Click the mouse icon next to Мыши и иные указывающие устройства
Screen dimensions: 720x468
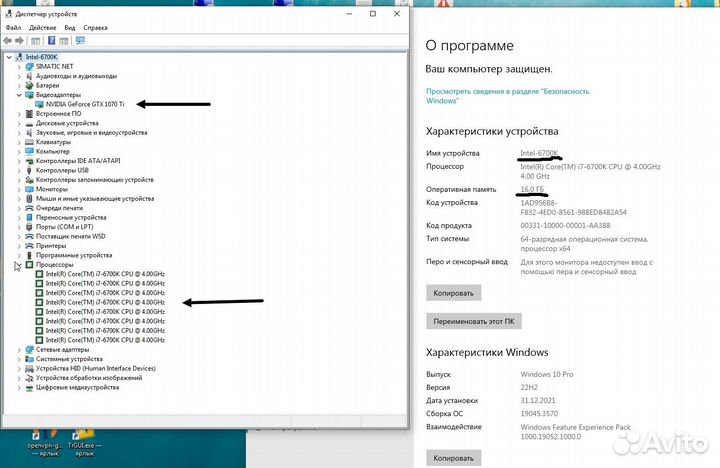coord(29,198)
